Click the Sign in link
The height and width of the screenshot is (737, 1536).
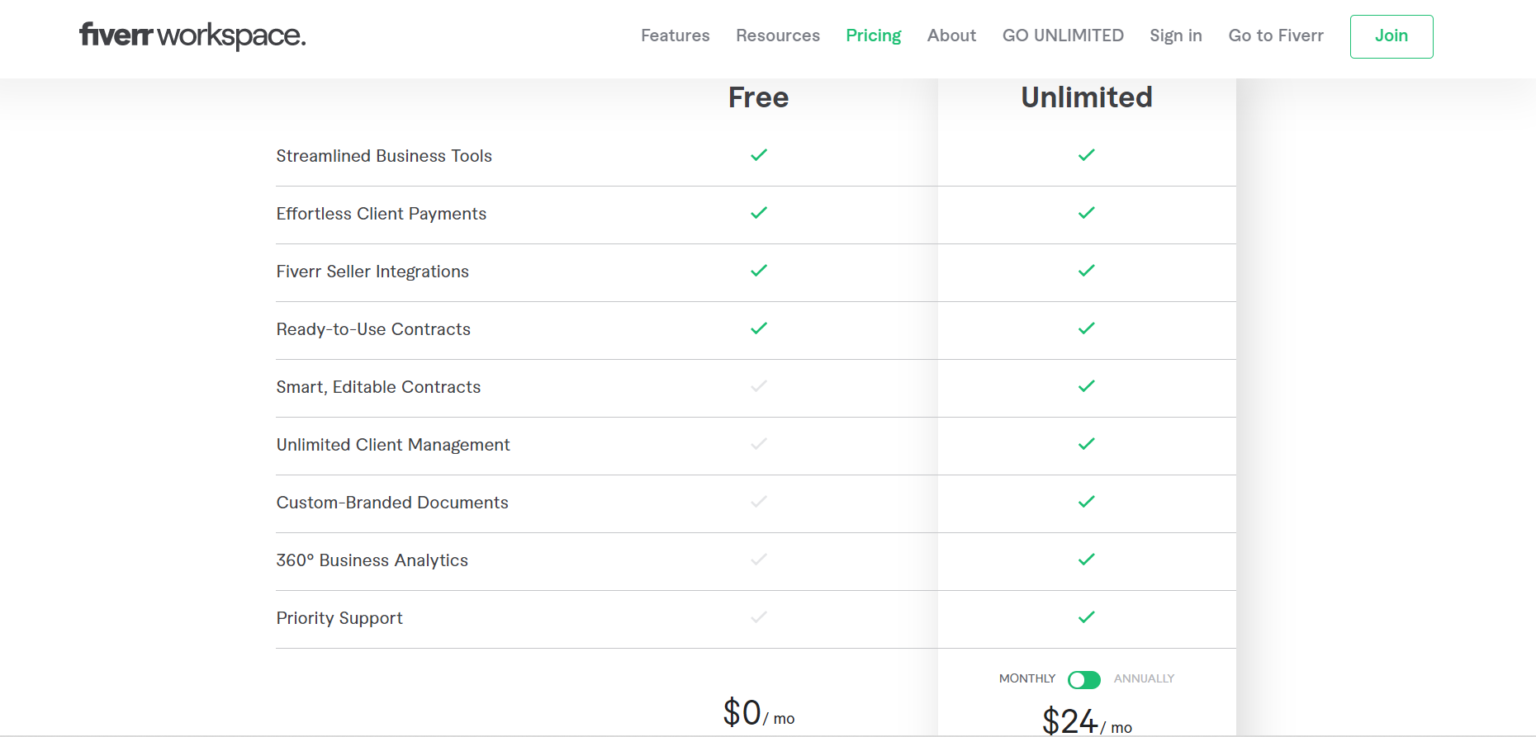[x=1176, y=35]
